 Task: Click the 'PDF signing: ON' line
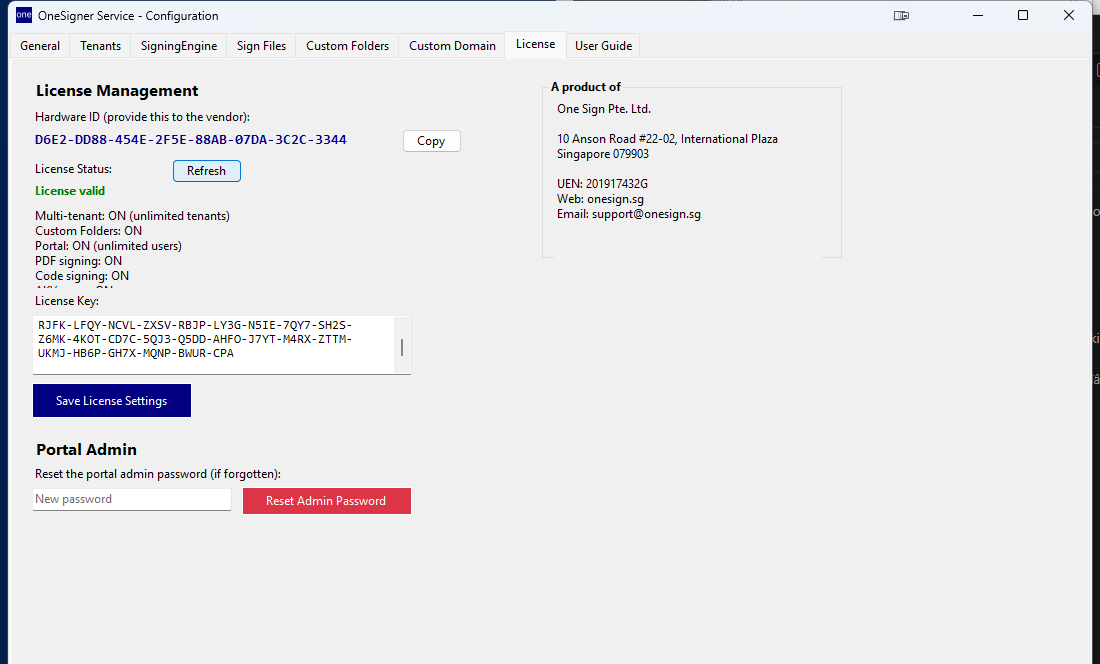point(79,261)
